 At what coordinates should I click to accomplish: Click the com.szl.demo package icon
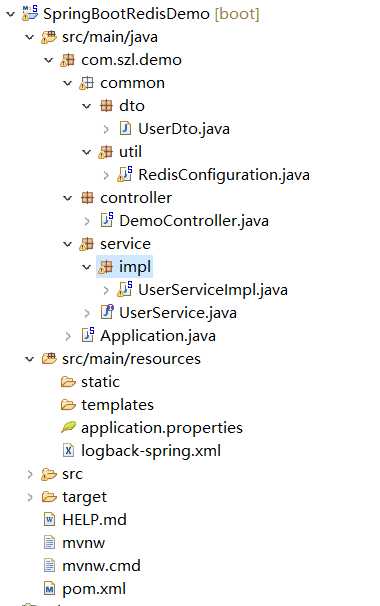coord(67,60)
